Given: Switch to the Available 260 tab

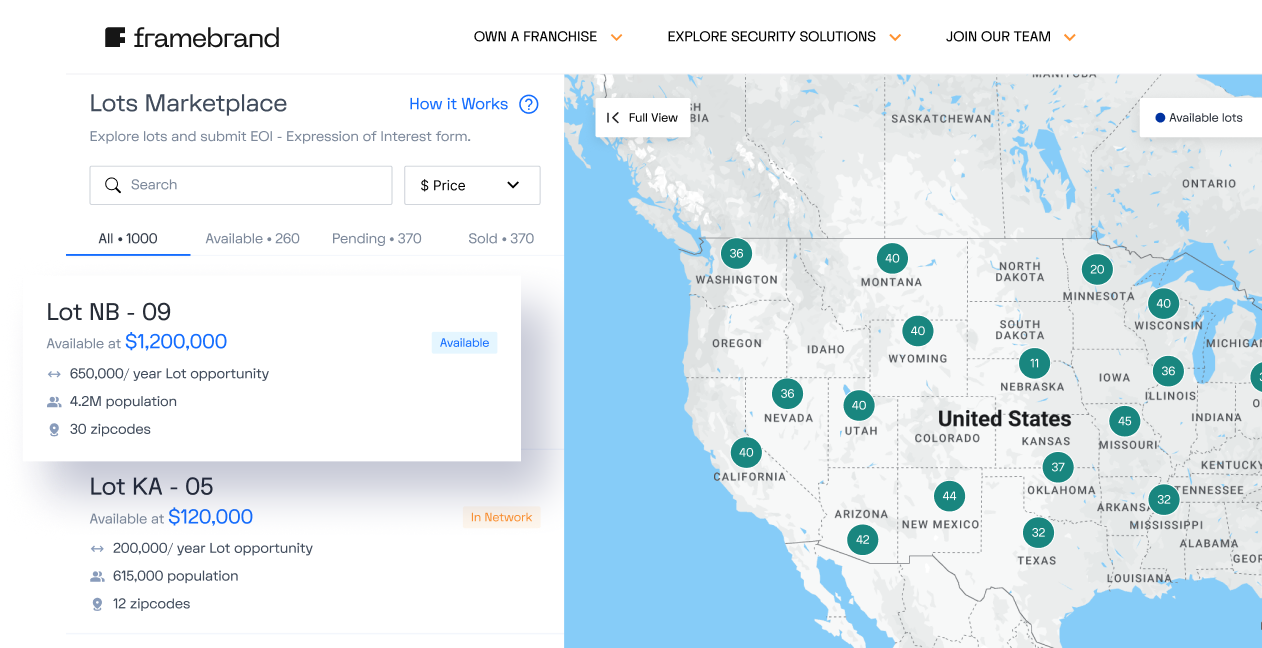Looking at the screenshot, I should 252,239.
